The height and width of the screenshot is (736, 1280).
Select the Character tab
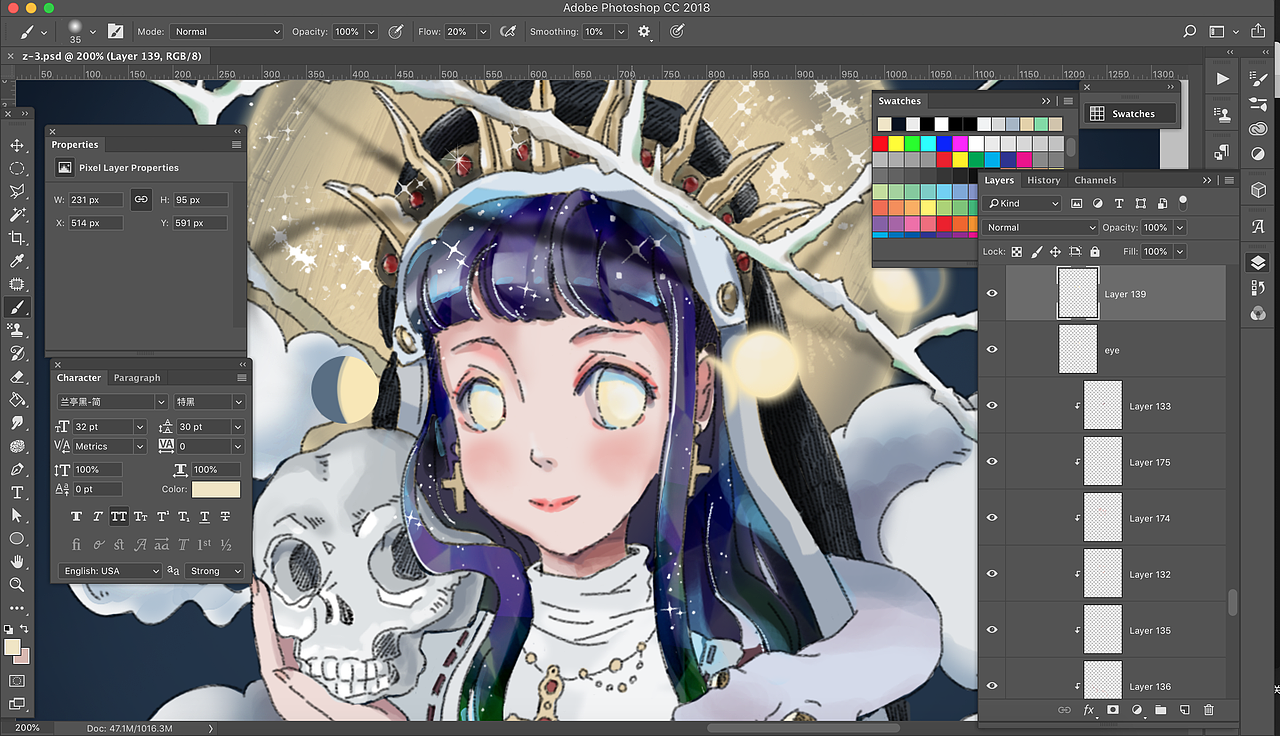(79, 378)
